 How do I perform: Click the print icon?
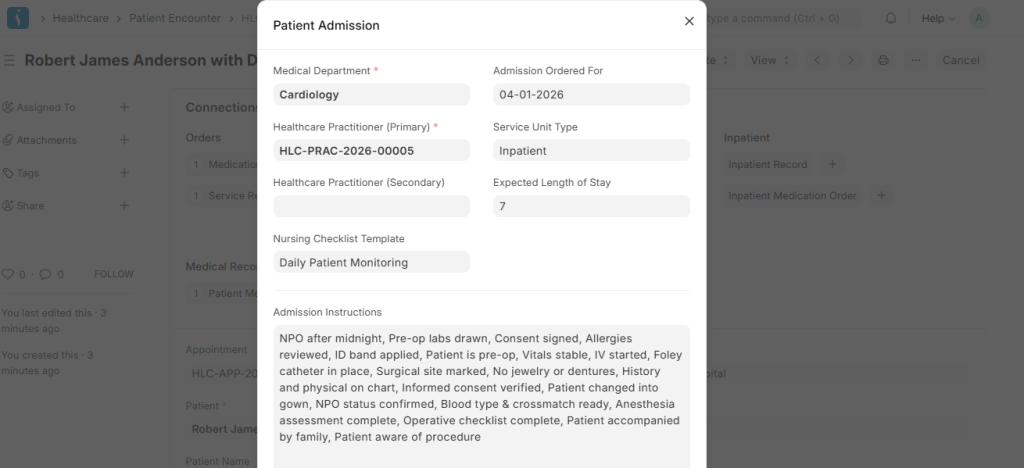click(x=883, y=60)
